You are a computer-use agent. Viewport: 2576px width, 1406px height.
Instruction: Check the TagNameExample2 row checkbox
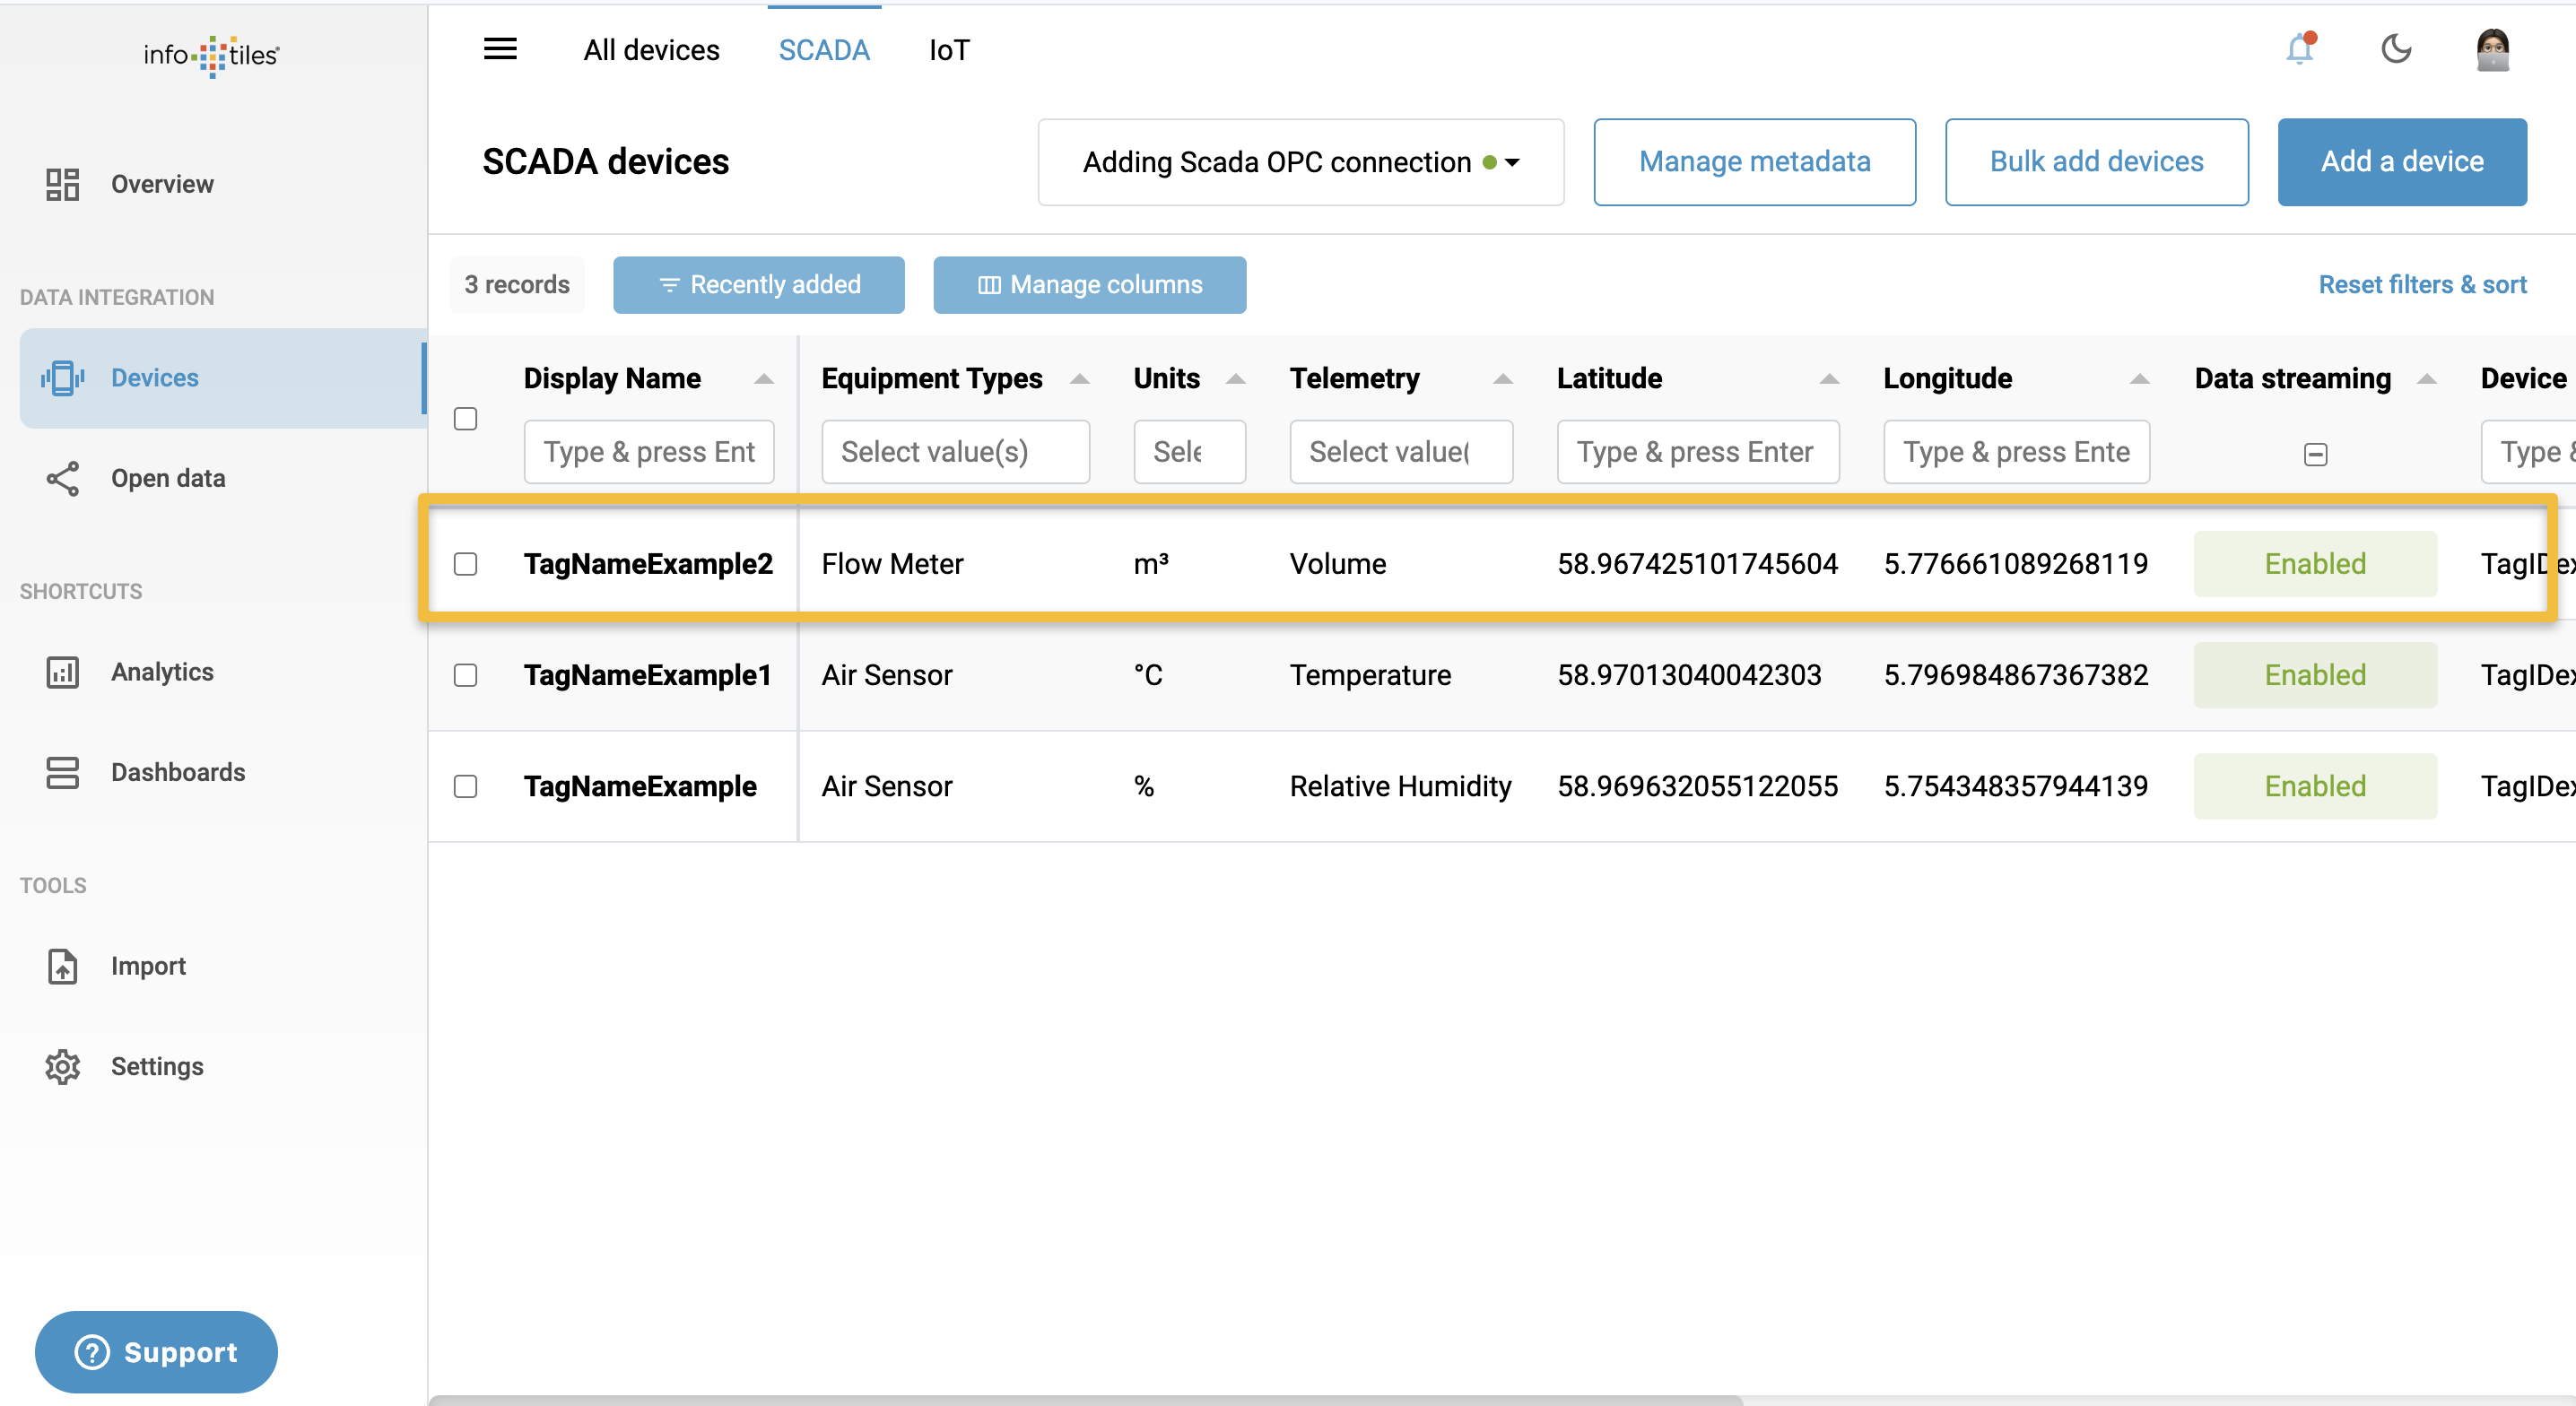465,564
